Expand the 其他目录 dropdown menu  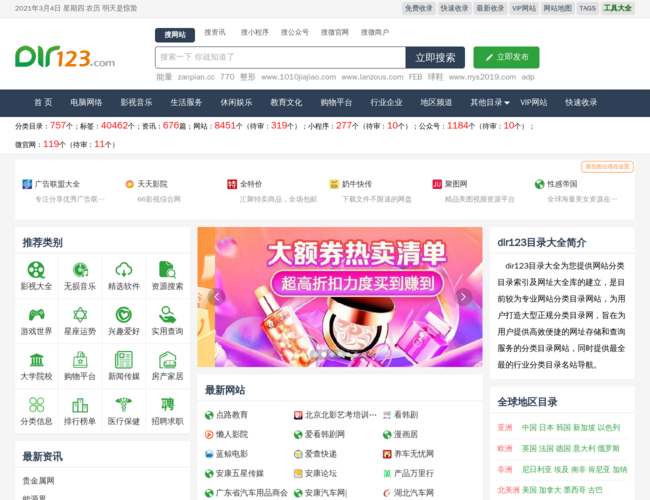tap(490, 102)
